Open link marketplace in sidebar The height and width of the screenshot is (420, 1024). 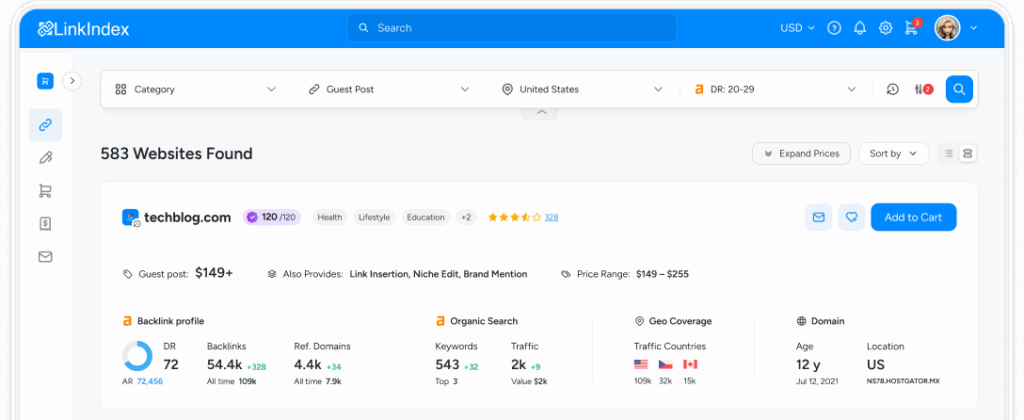pyautogui.click(x=45, y=125)
